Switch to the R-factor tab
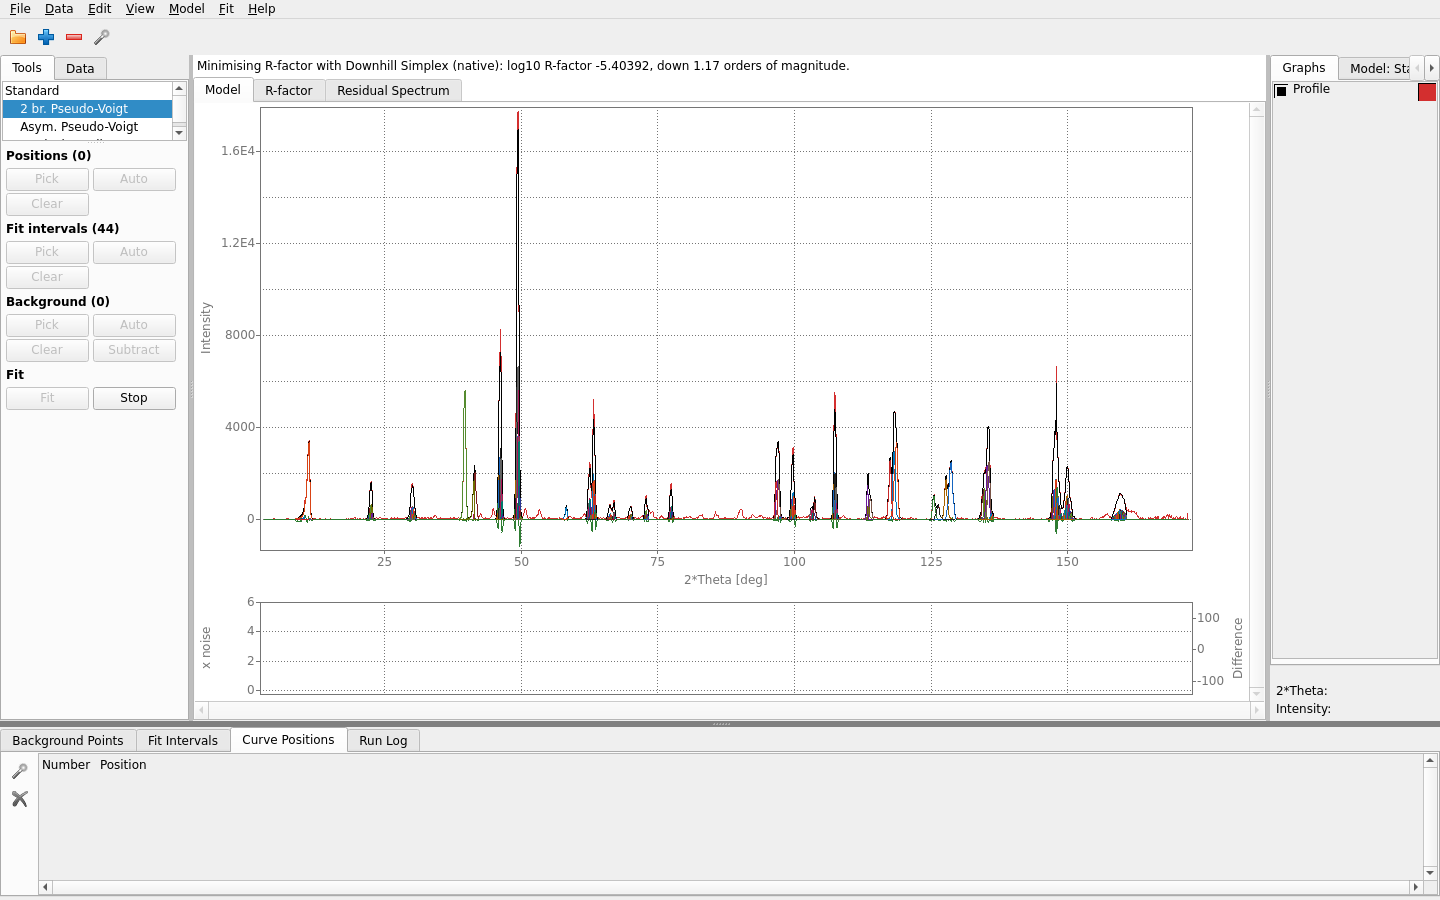Viewport: 1440px width, 900px height. click(x=289, y=91)
